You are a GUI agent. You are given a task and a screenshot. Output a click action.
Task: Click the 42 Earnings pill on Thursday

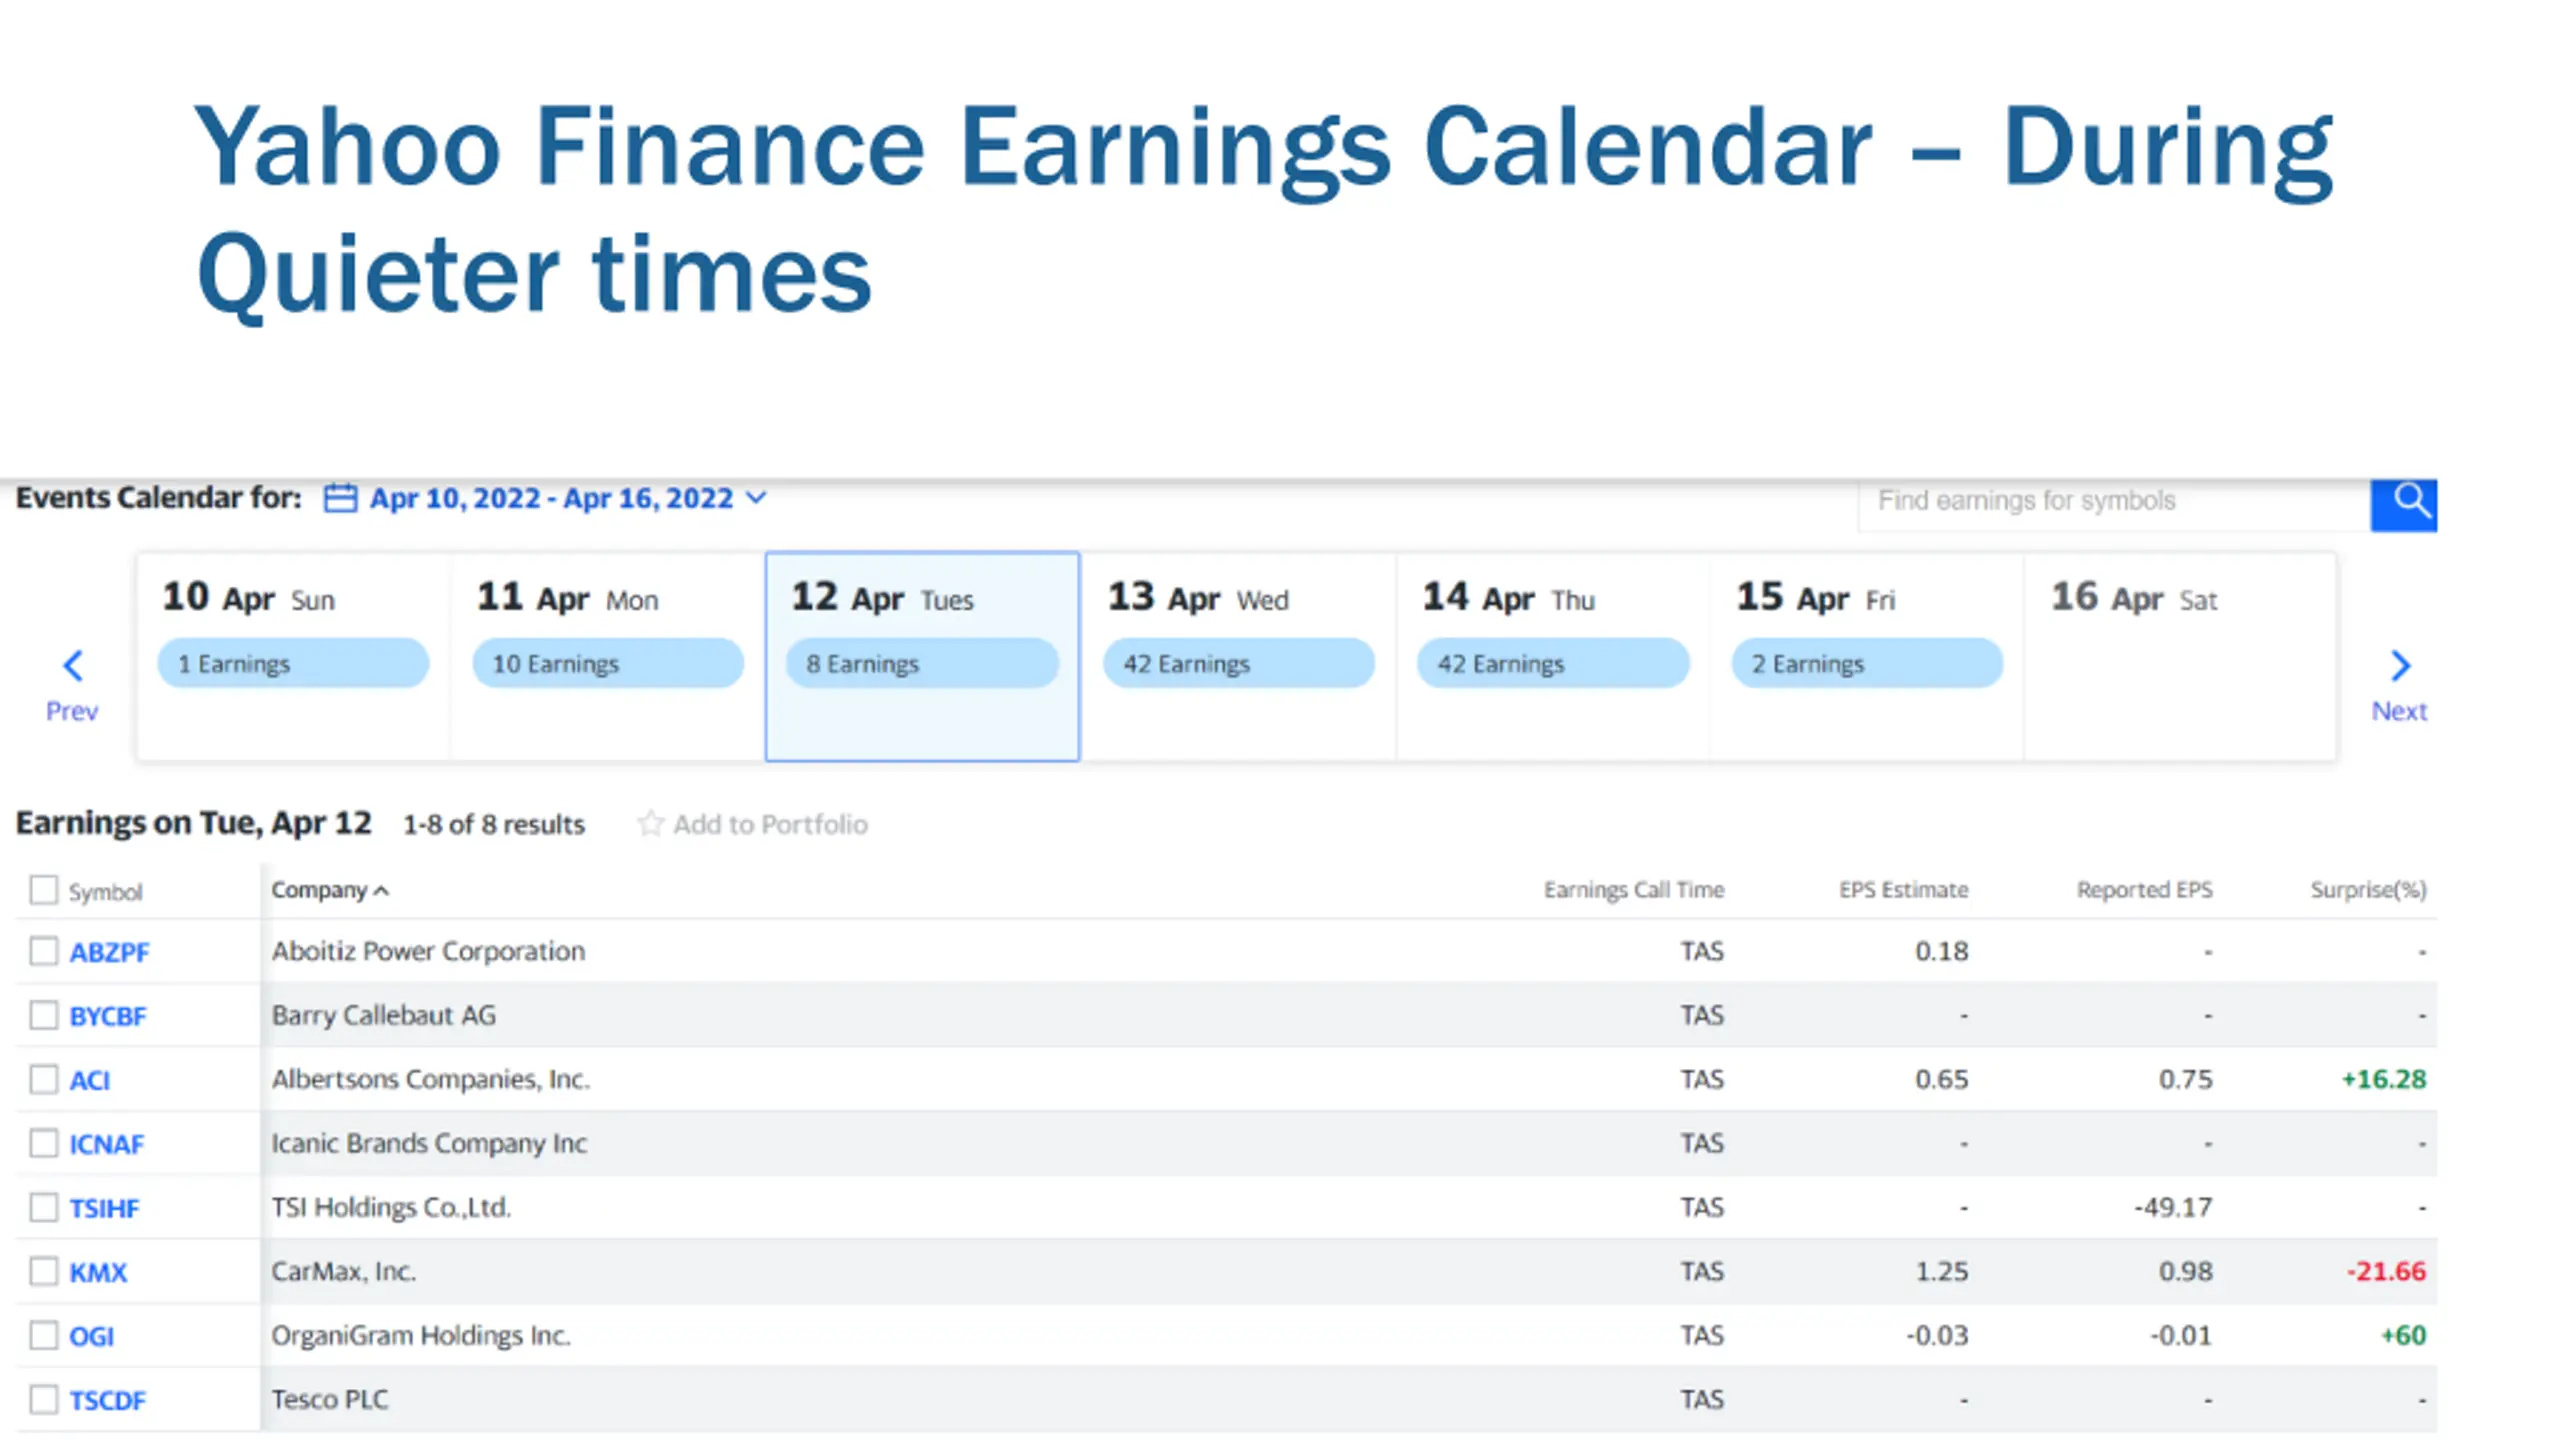coord(1553,663)
